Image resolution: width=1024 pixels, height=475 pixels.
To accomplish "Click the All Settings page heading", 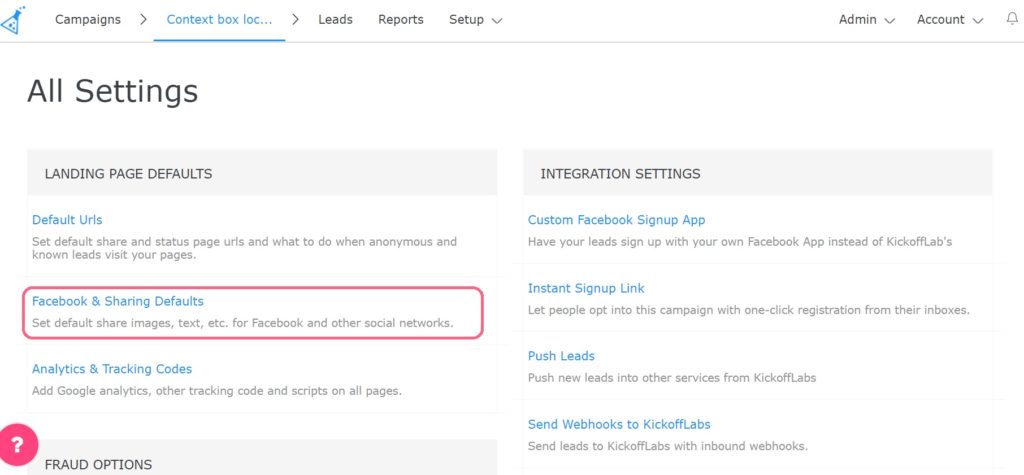I will pyautogui.click(x=112, y=91).
